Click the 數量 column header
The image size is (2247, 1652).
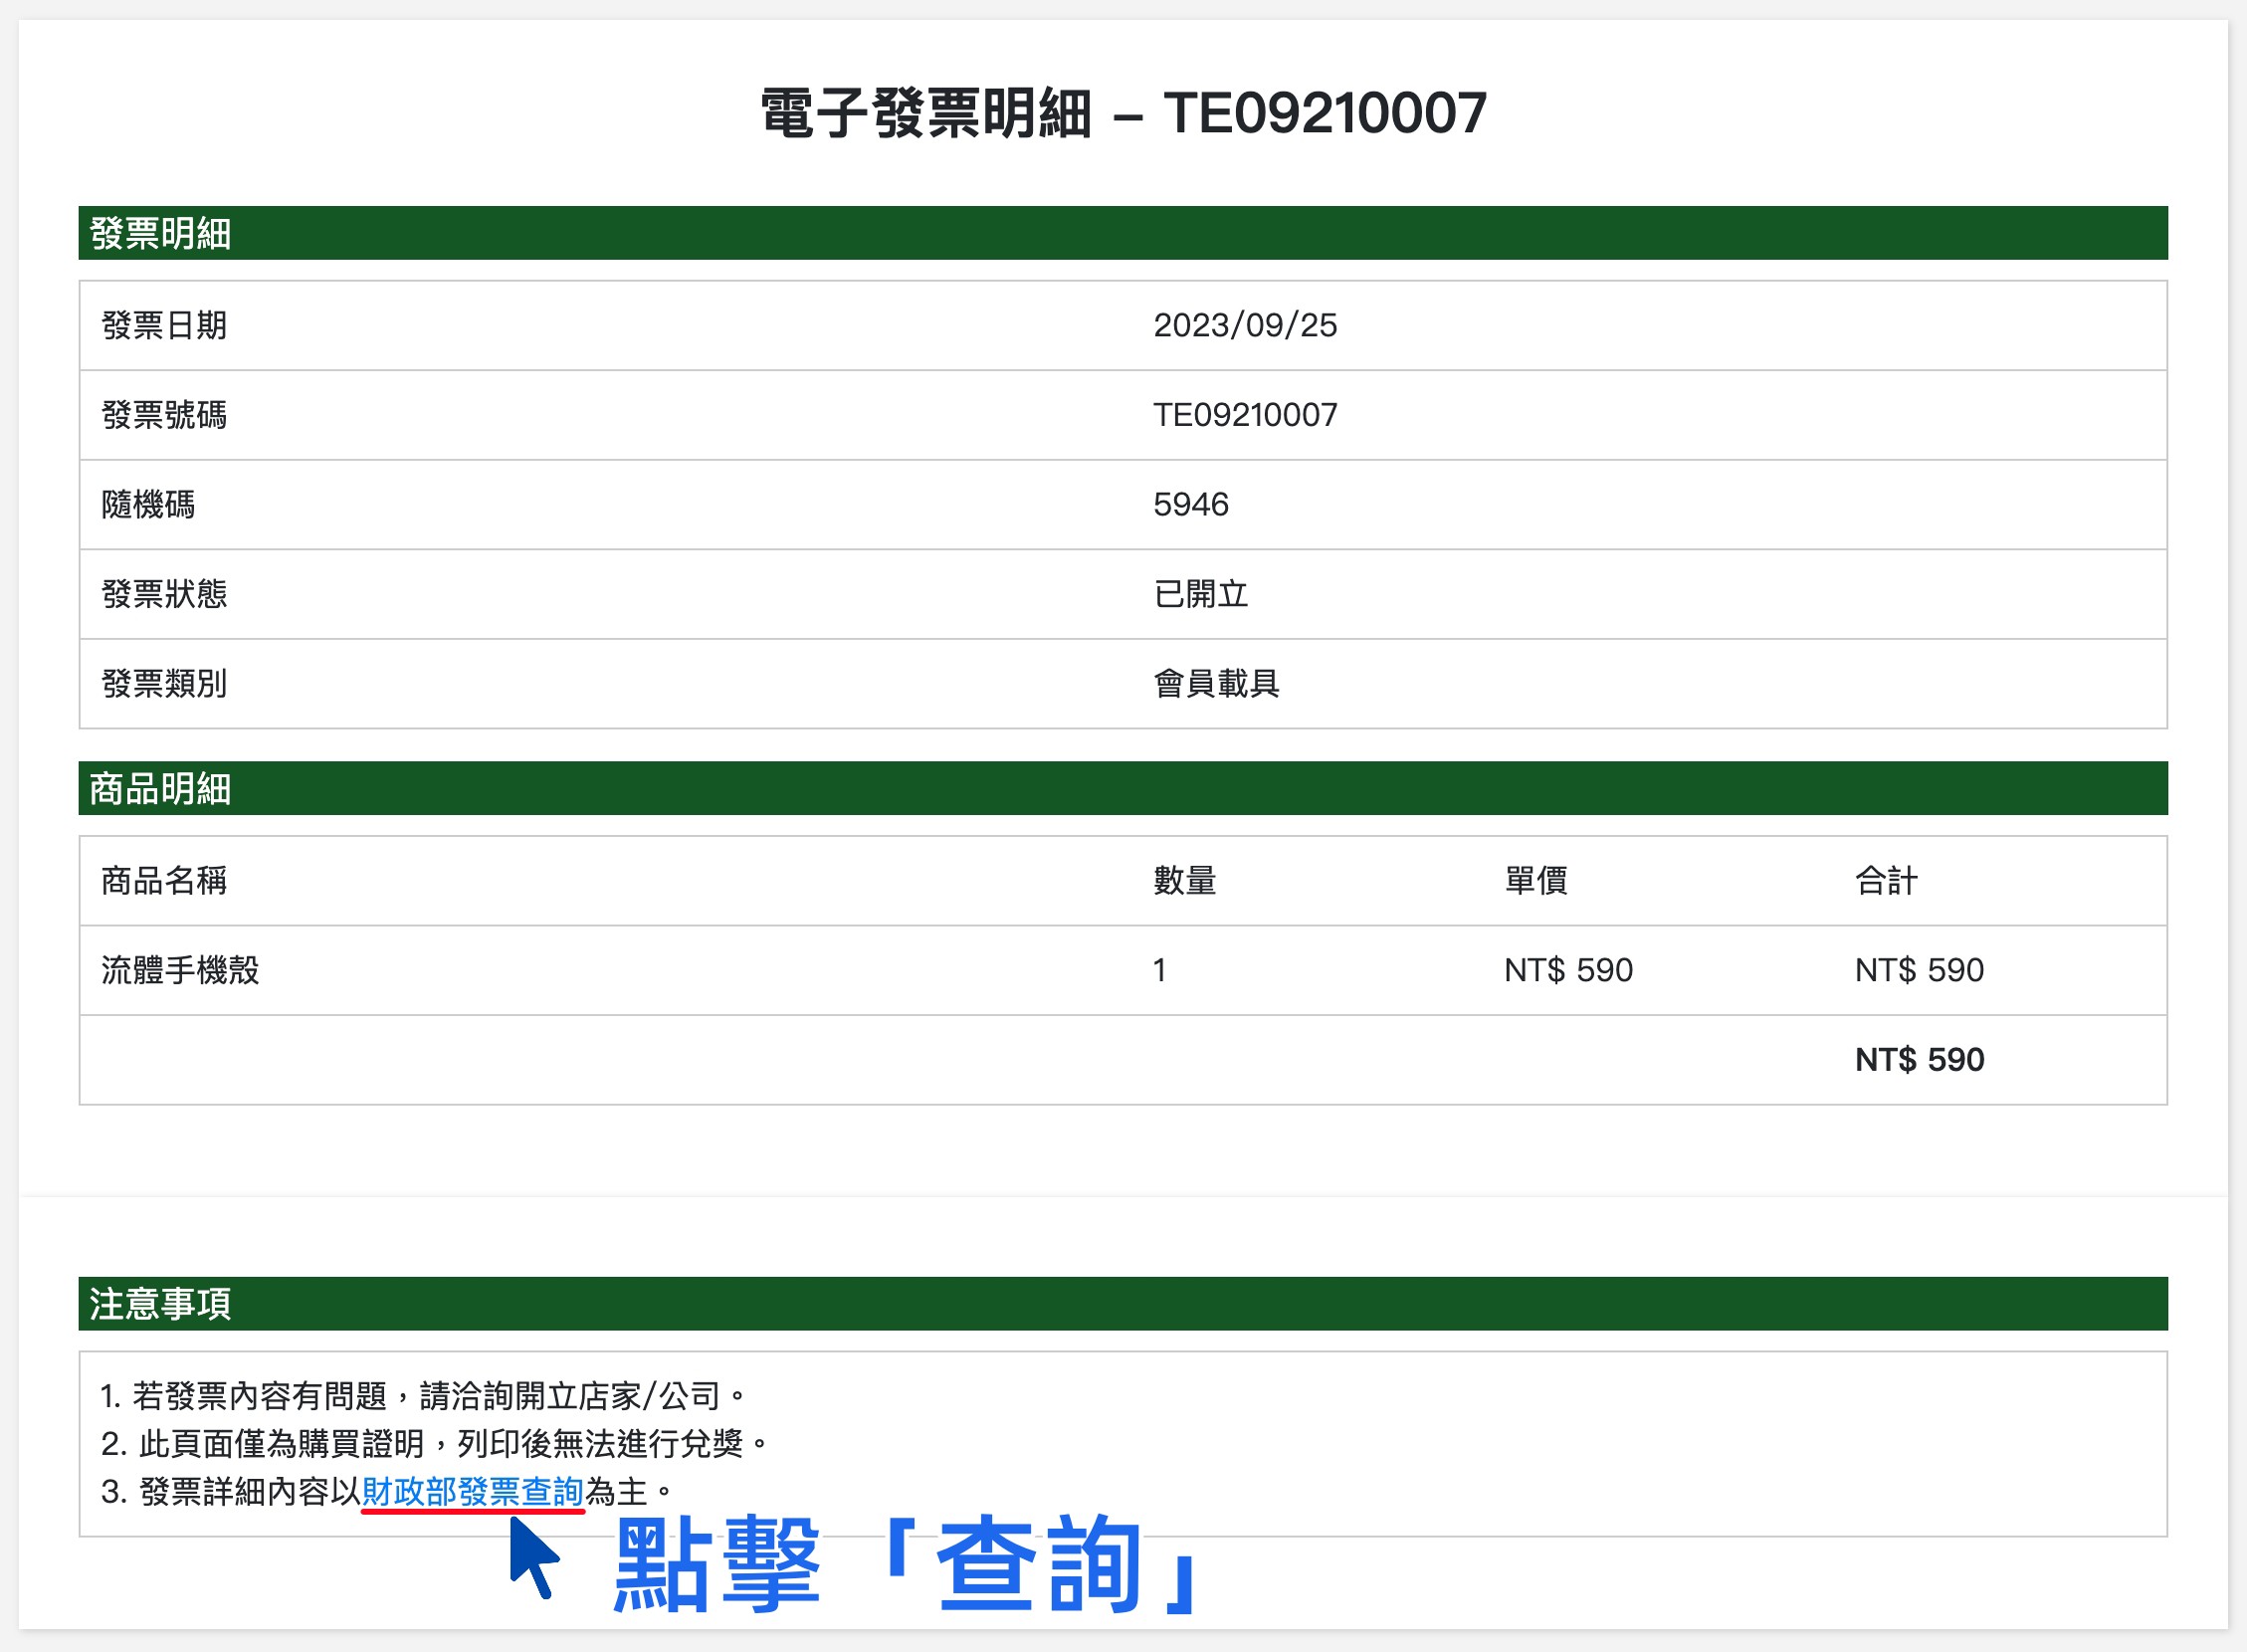pos(1184,881)
